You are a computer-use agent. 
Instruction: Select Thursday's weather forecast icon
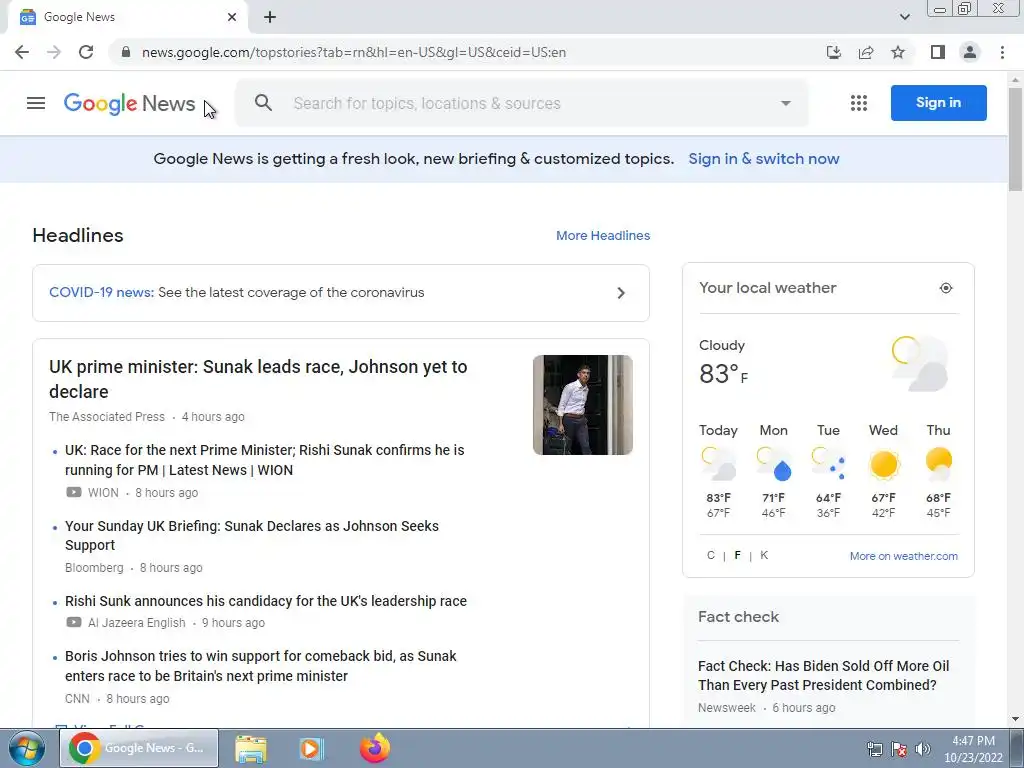point(938,463)
